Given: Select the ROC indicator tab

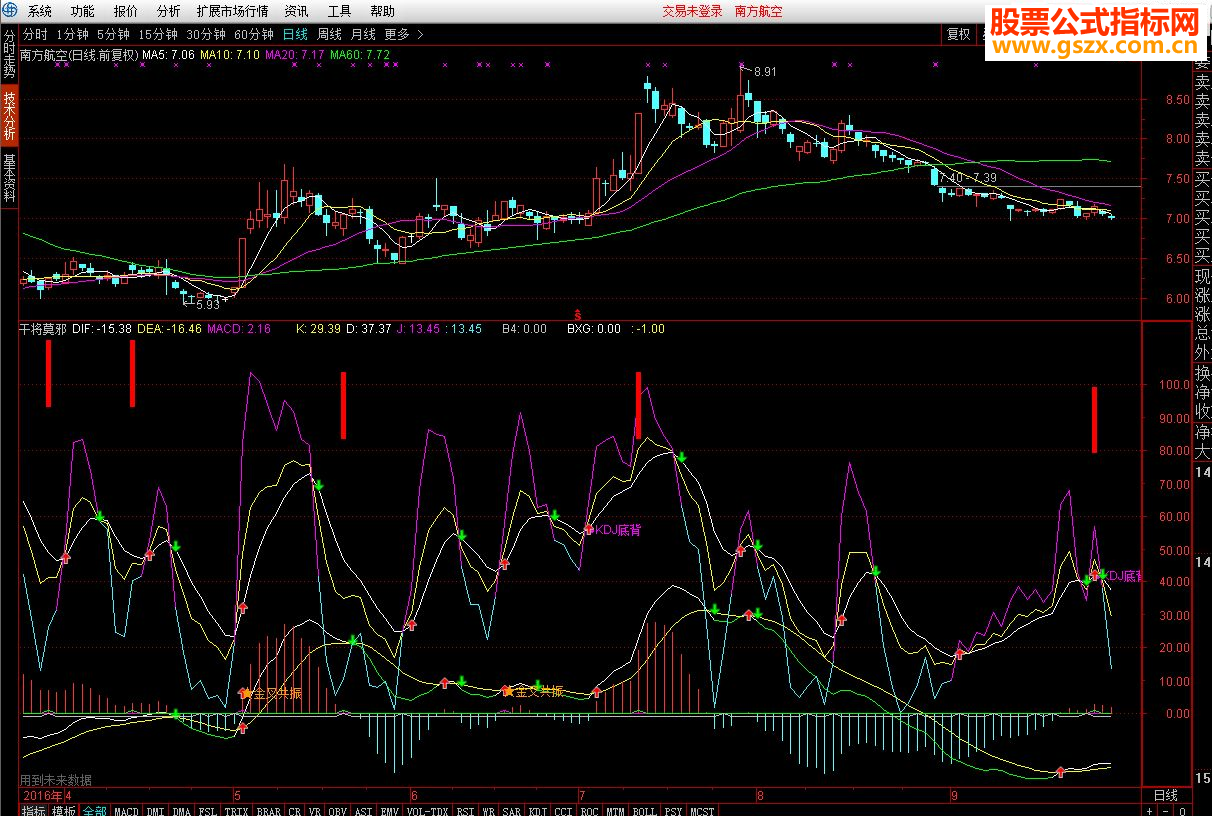Looking at the screenshot, I should [590, 810].
